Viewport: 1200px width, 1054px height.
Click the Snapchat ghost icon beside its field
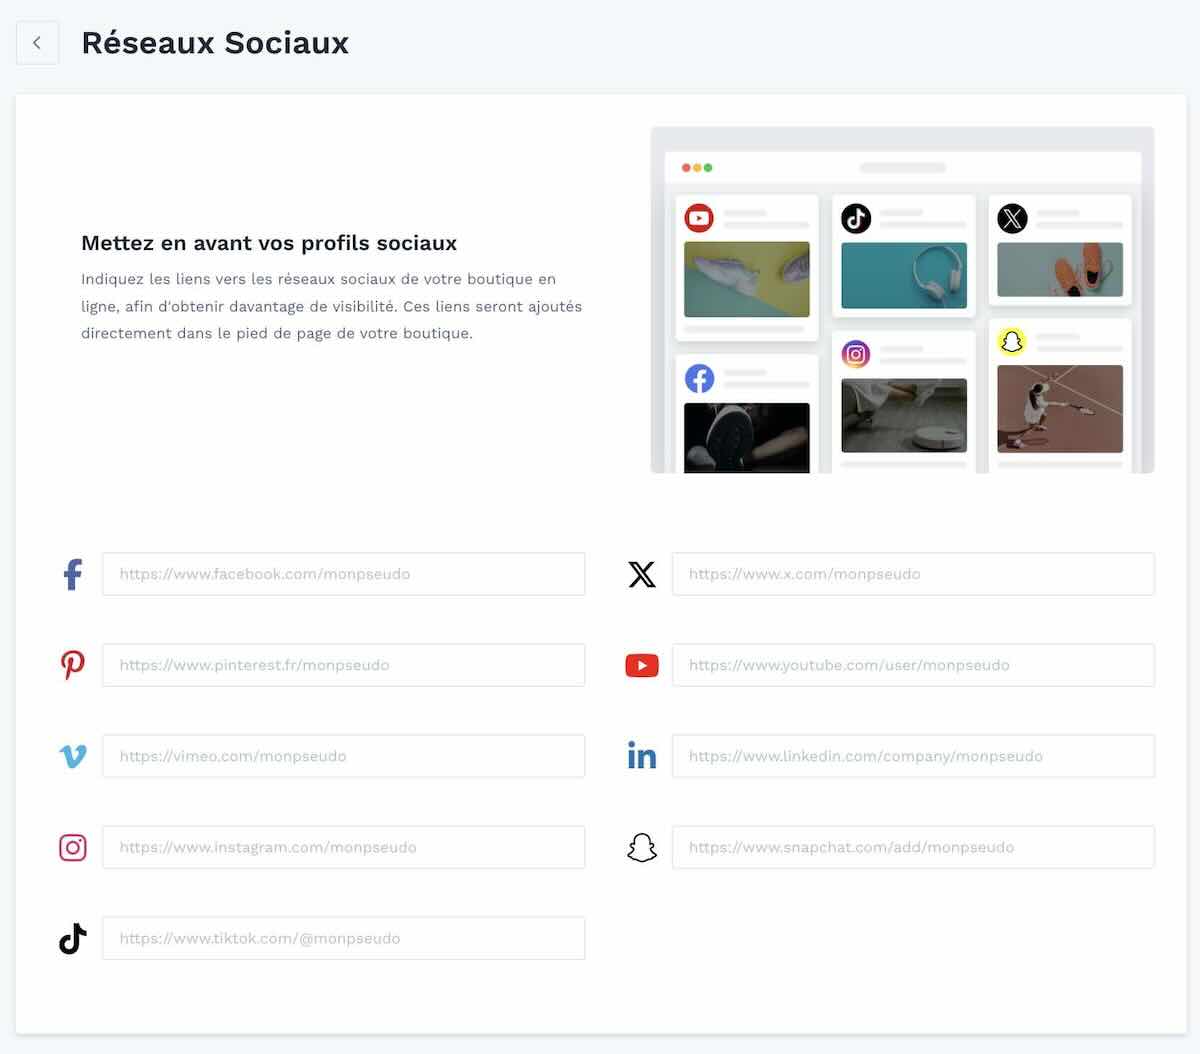[642, 847]
